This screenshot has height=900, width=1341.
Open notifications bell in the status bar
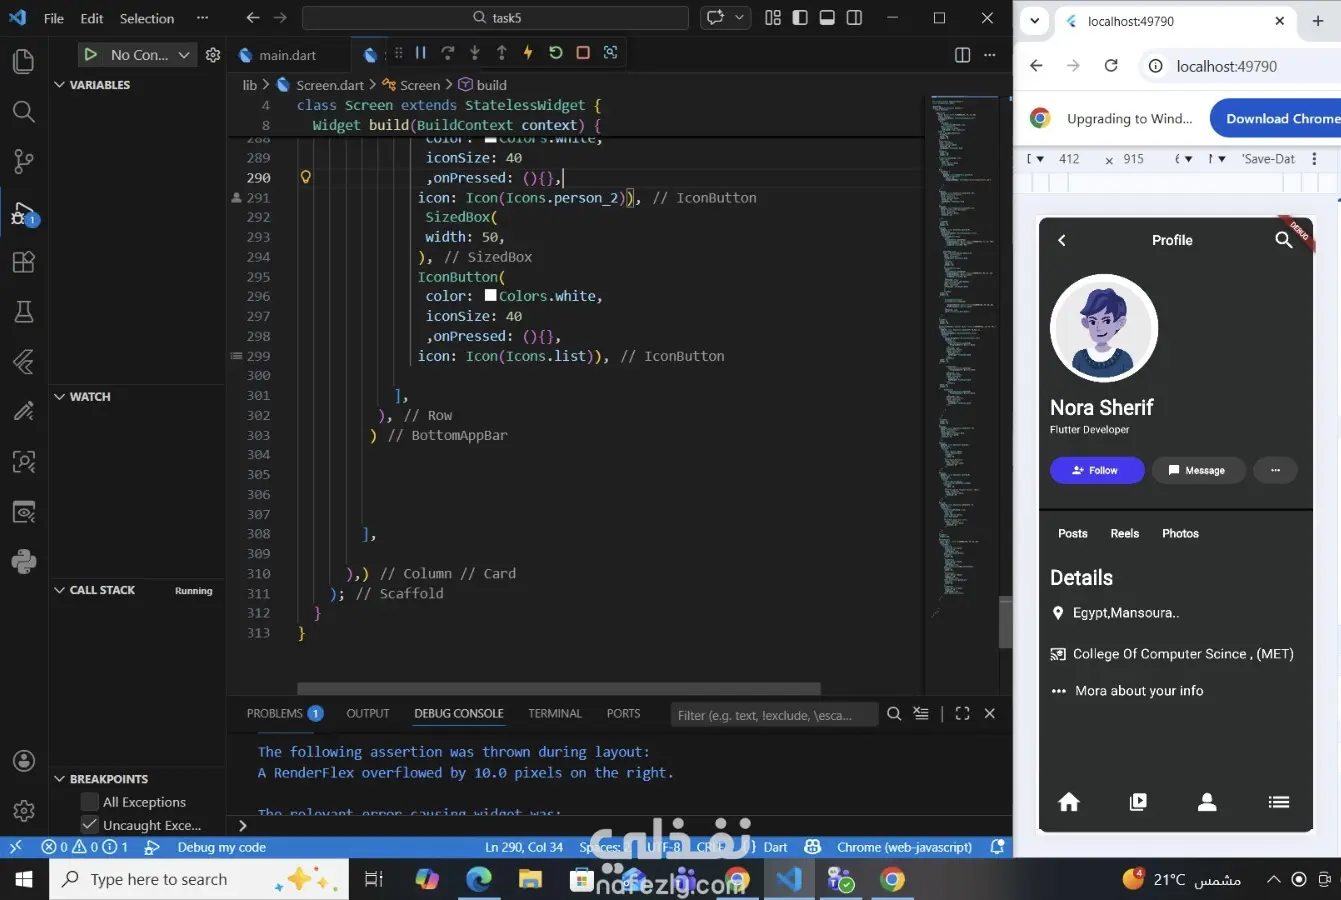pyautogui.click(x=997, y=847)
